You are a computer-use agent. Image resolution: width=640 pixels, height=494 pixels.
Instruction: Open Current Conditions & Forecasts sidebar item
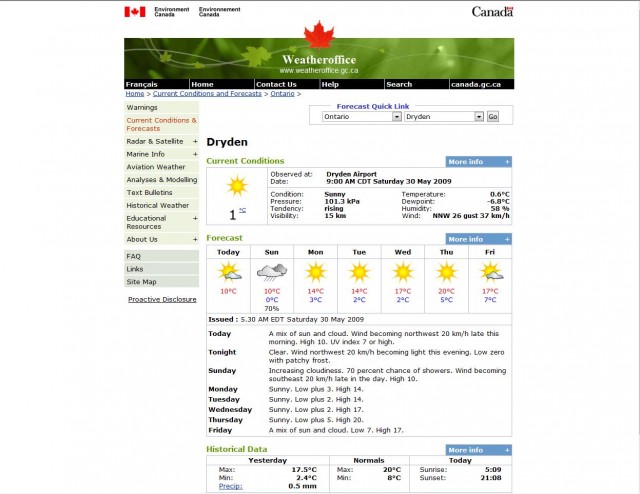pos(161,125)
